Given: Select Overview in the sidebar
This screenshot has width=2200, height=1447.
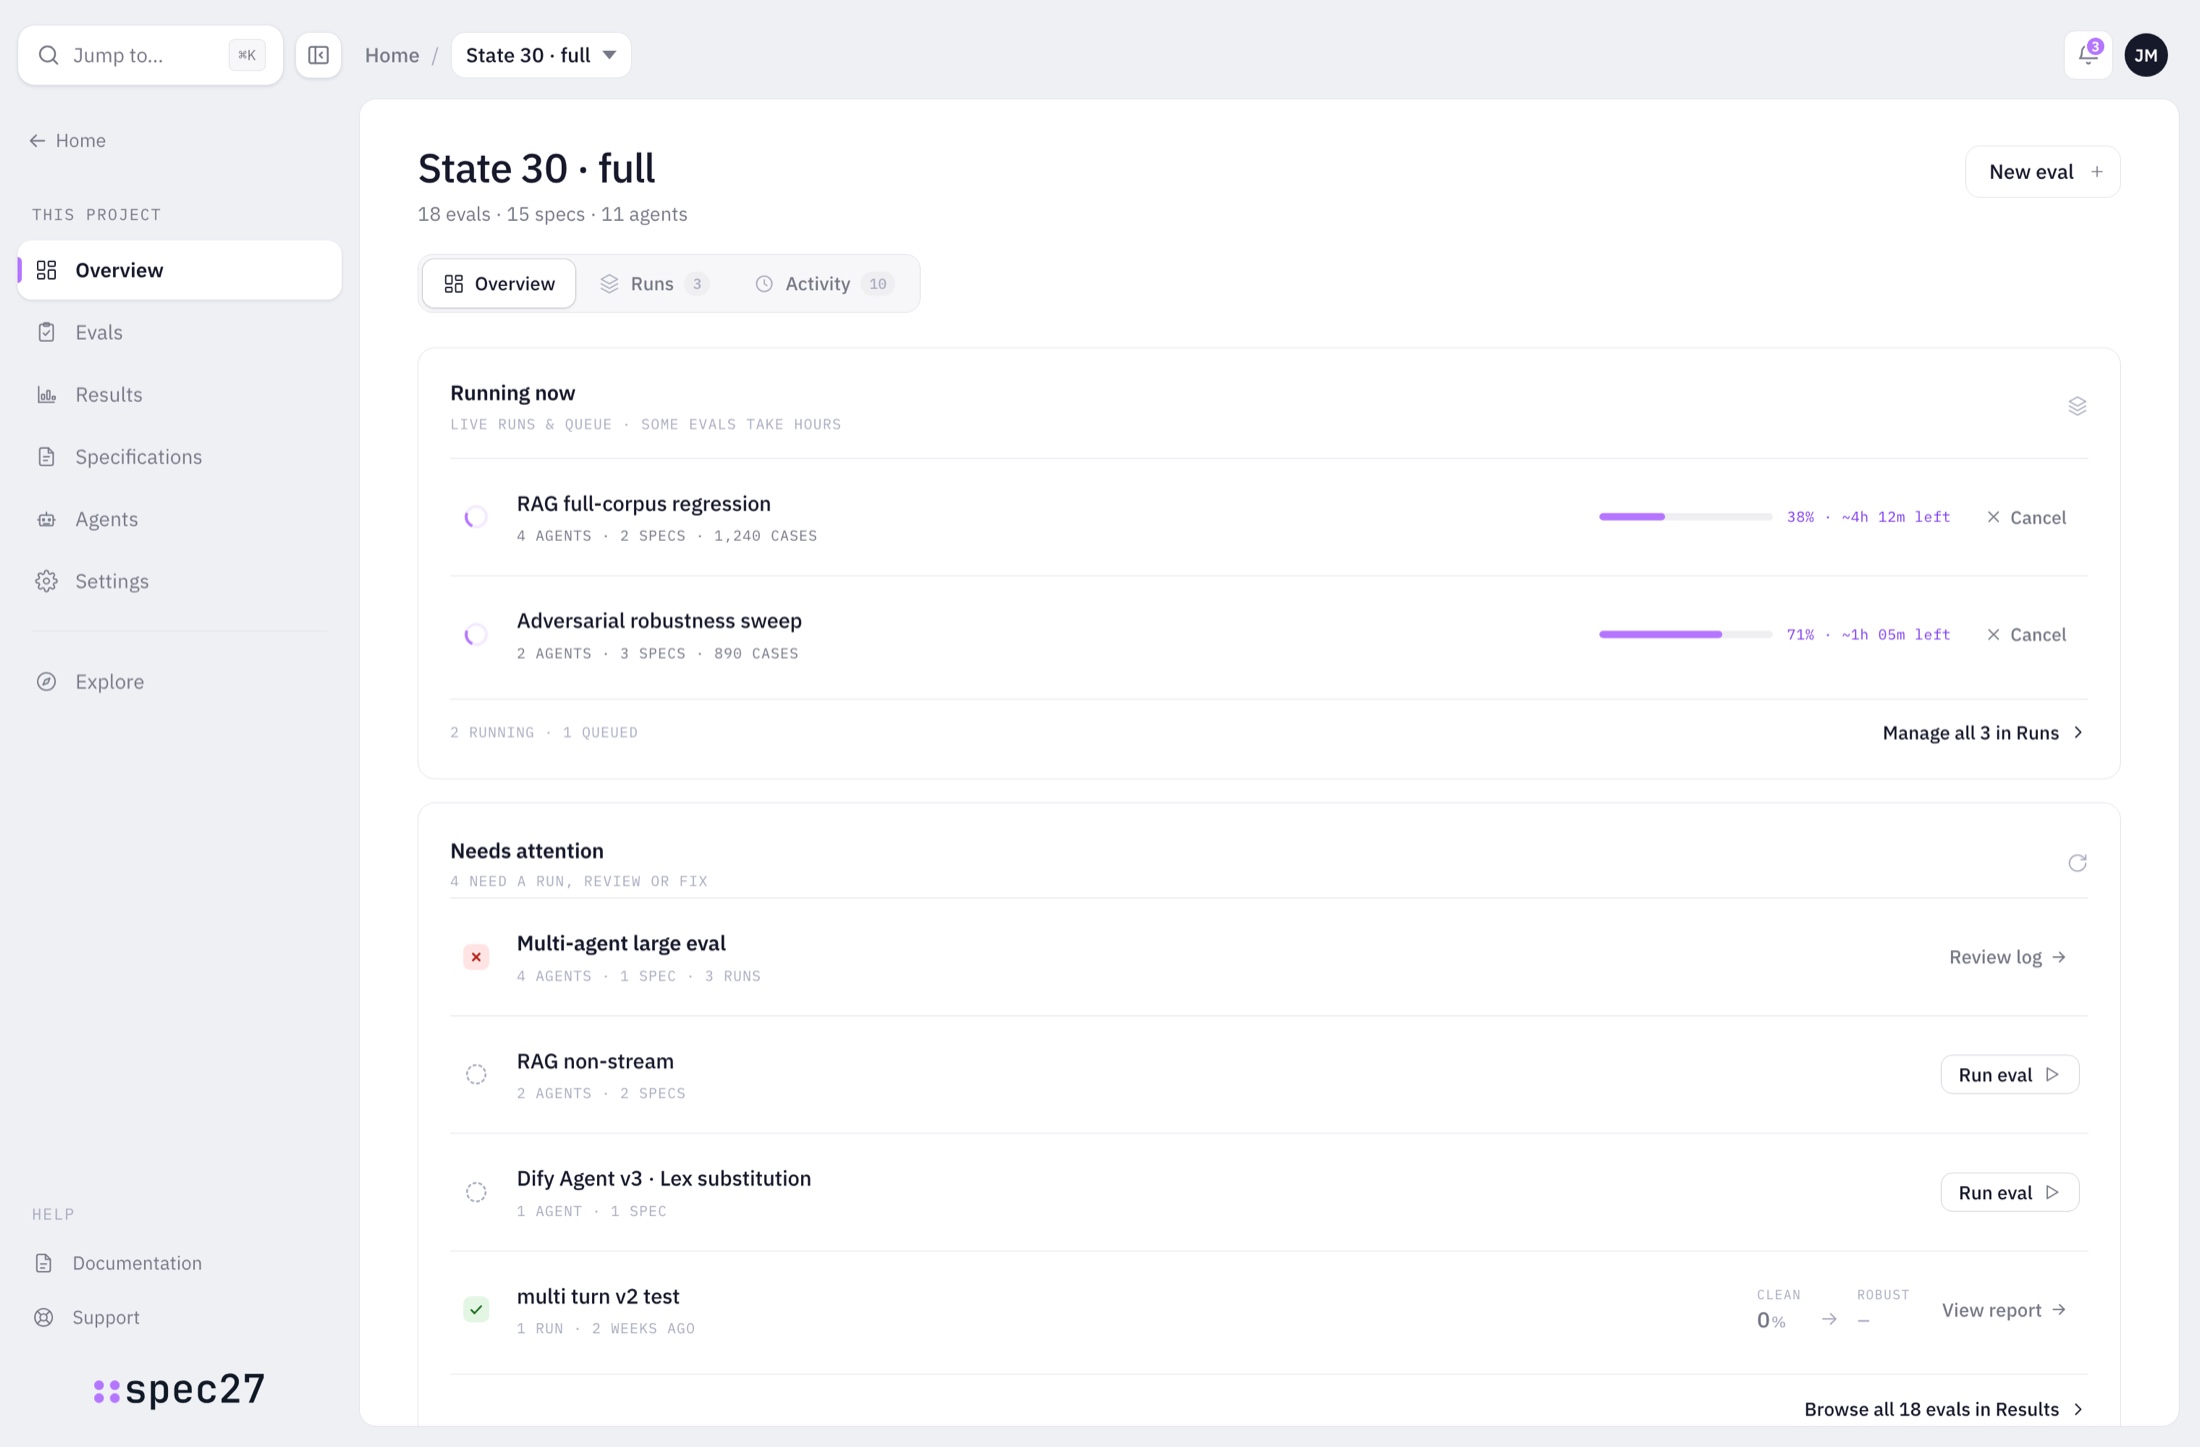Looking at the screenshot, I should tap(180, 270).
